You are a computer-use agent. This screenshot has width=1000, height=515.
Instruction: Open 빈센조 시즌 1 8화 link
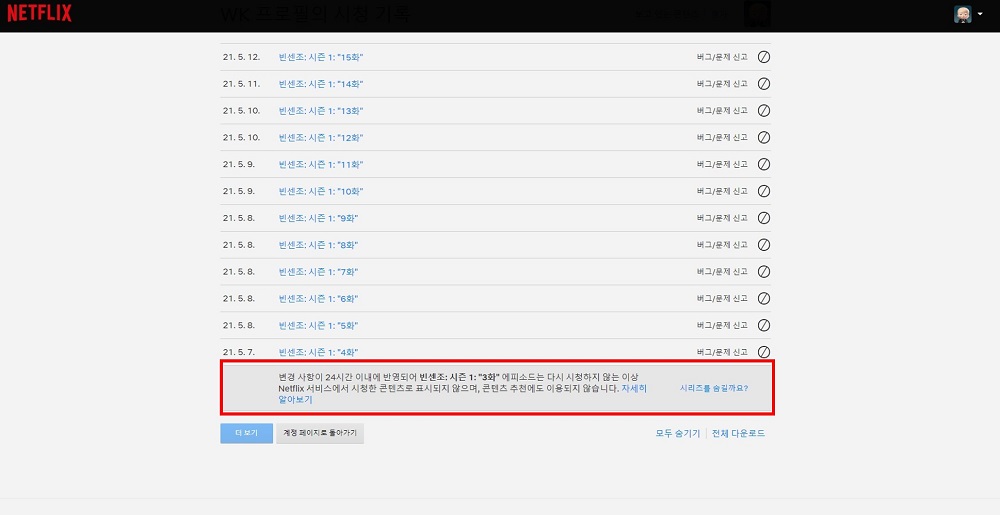tap(318, 245)
